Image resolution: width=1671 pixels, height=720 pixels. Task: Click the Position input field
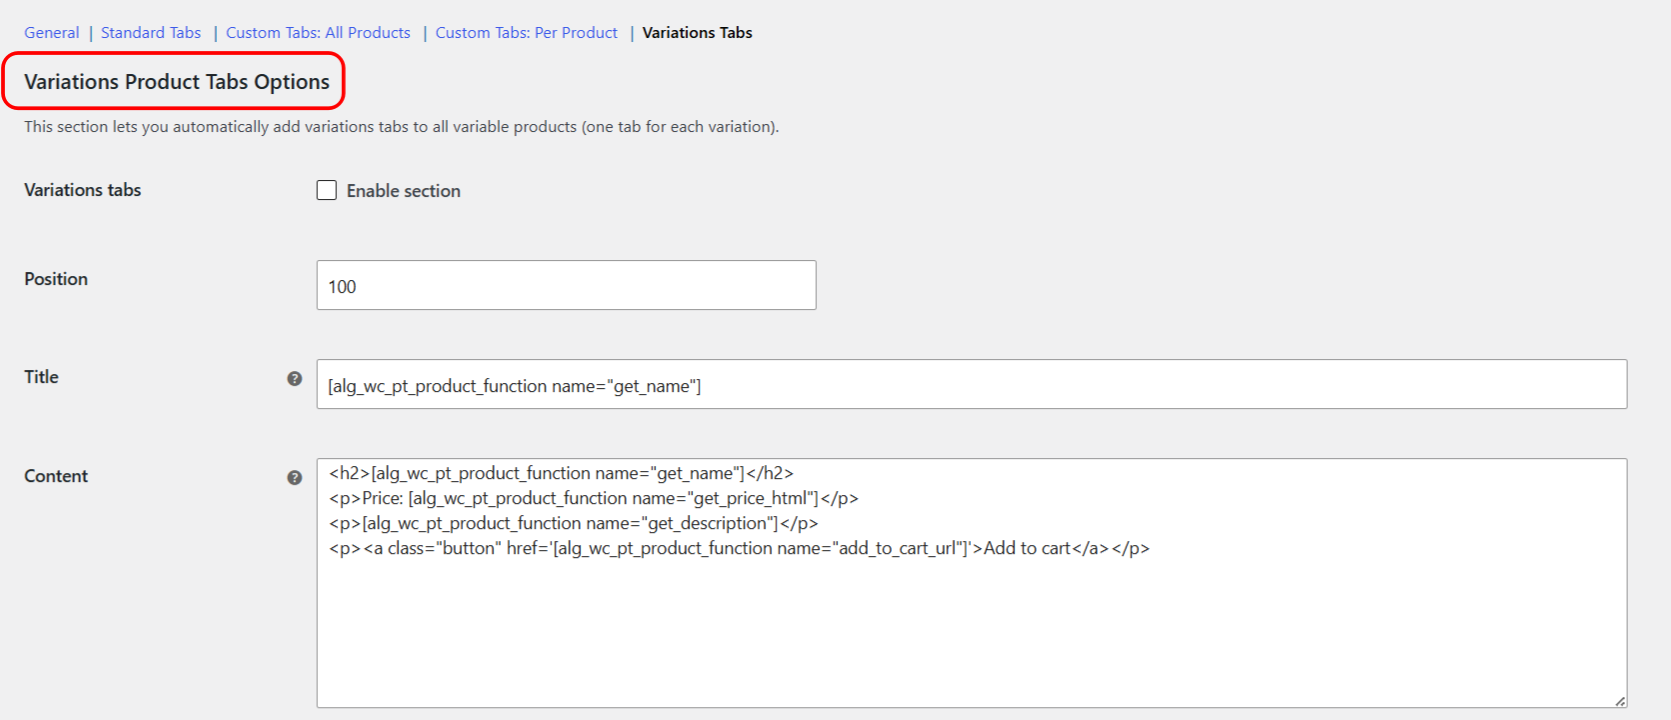566,285
